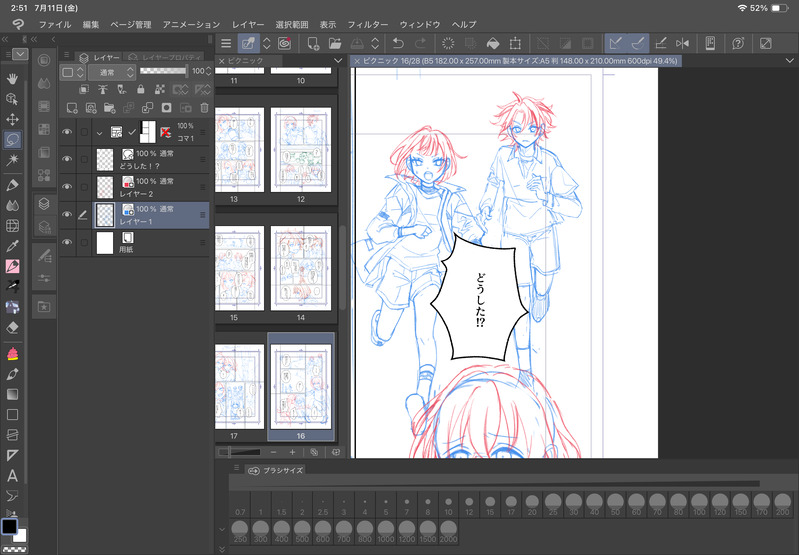Select the white sub color swatch
Image resolution: width=799 pixels, height=555 pixels.
coord(21,535)
